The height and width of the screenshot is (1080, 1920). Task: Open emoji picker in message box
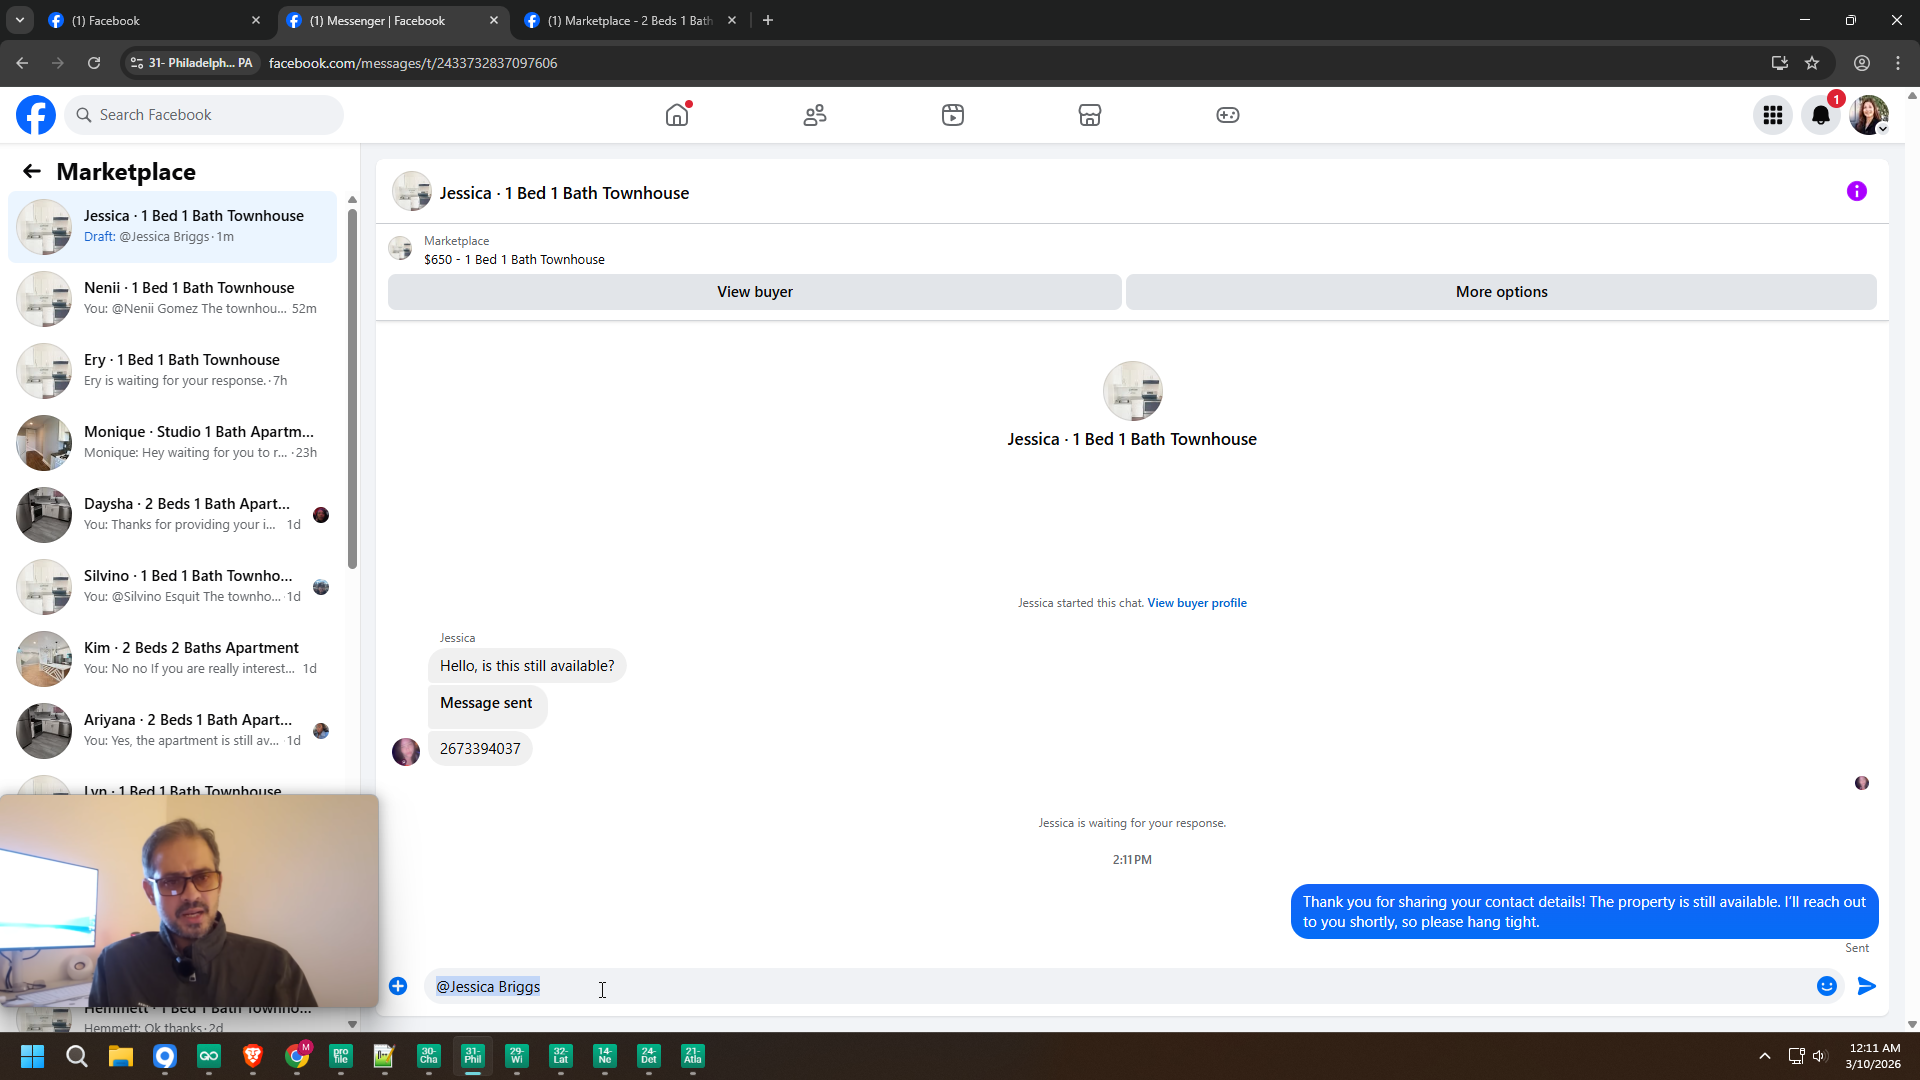click(x=1827, y=986)
